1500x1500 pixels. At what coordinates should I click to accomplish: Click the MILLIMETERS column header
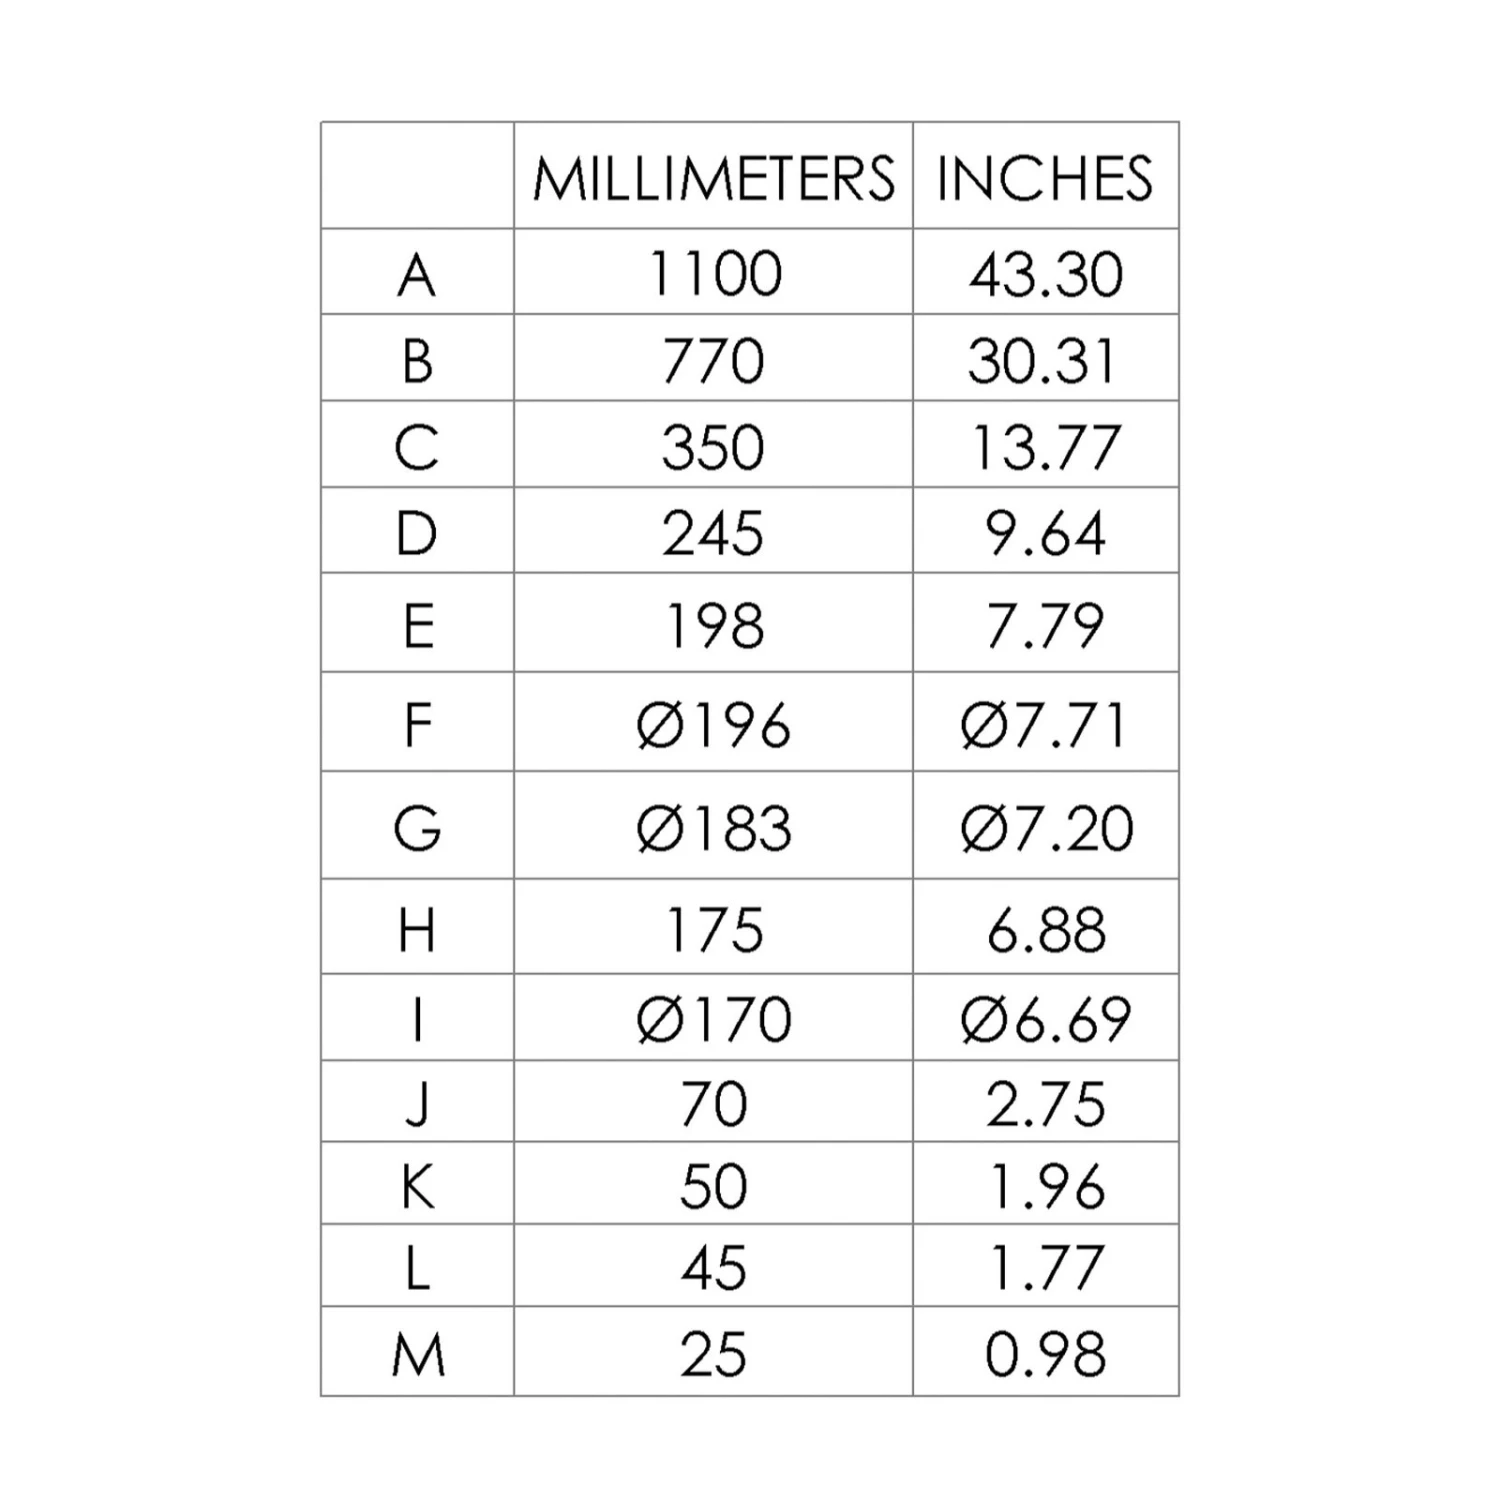click(x=713, y=178)
